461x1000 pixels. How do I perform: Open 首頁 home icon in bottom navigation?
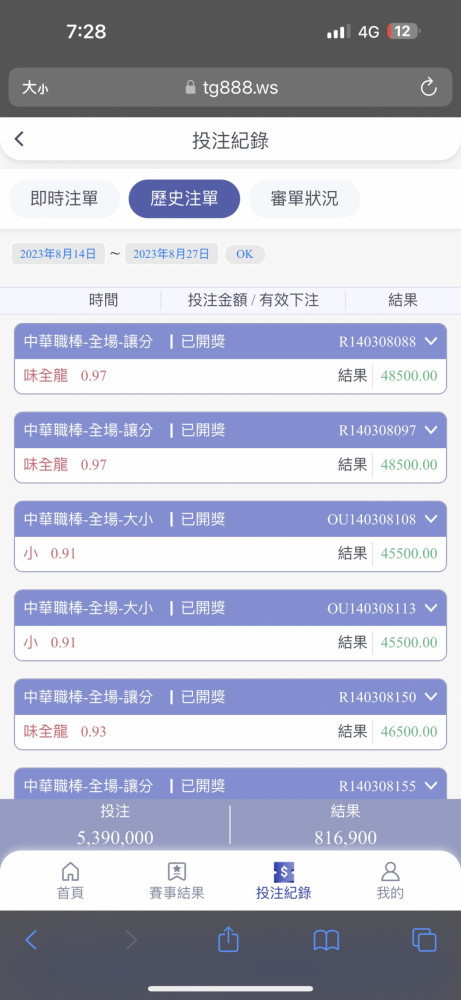click(70, 872)
